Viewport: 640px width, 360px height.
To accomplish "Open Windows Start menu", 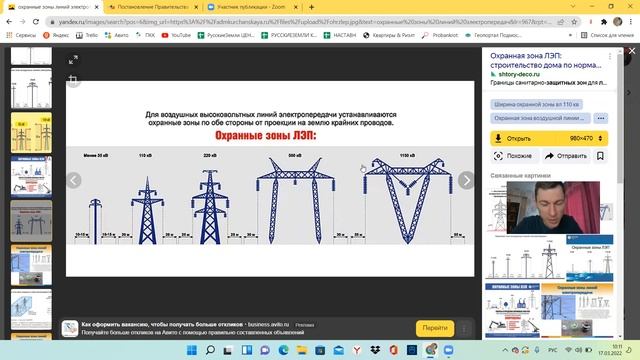I will click(x=191, y=350).
